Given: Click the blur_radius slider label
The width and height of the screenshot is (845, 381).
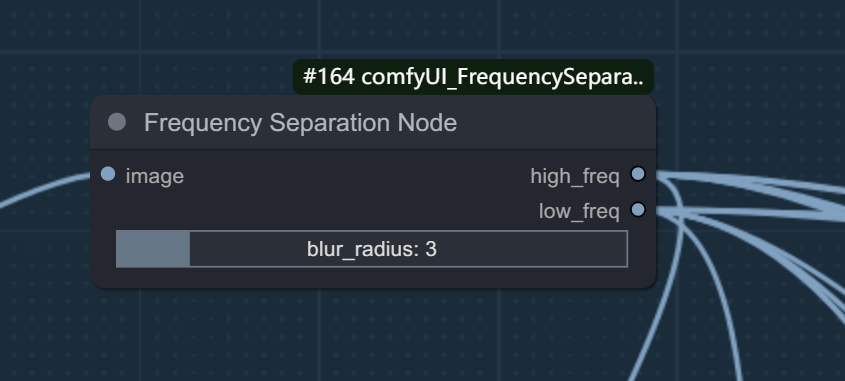Looking at the screenshot, I should tap(364, 250).
